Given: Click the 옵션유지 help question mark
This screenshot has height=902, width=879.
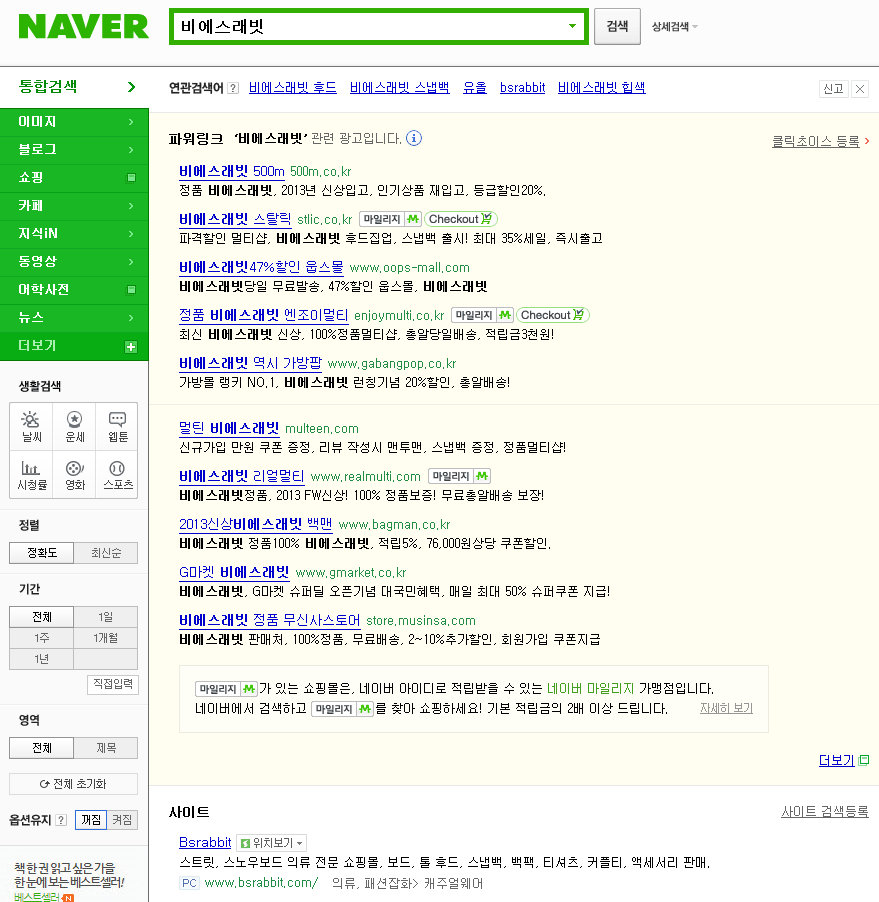Looking at the screenshot, I should click(61, 820).
